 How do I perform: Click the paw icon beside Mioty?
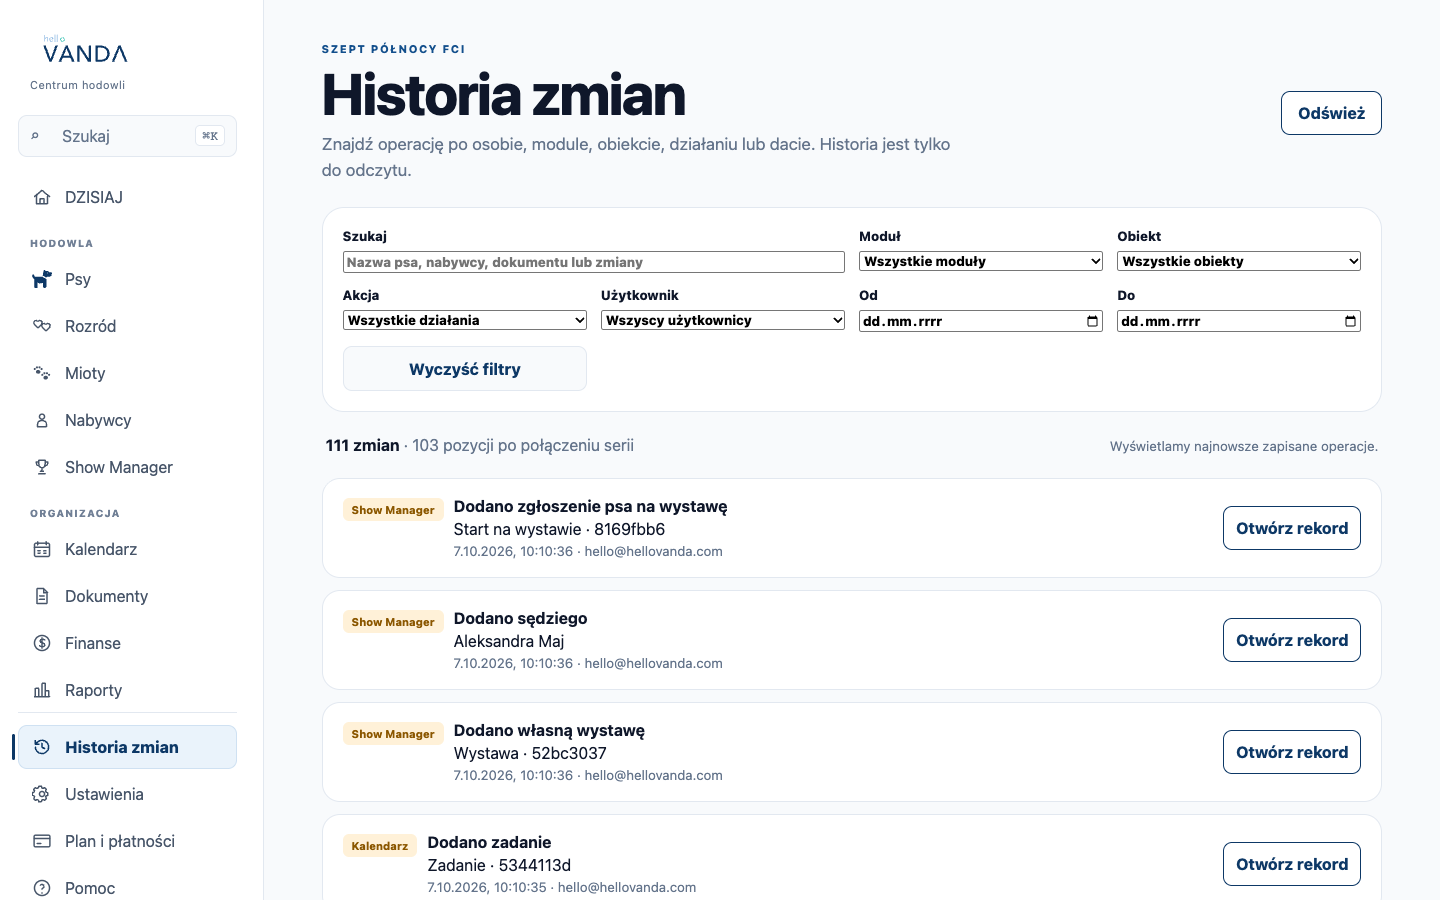(x=42, y=373)
